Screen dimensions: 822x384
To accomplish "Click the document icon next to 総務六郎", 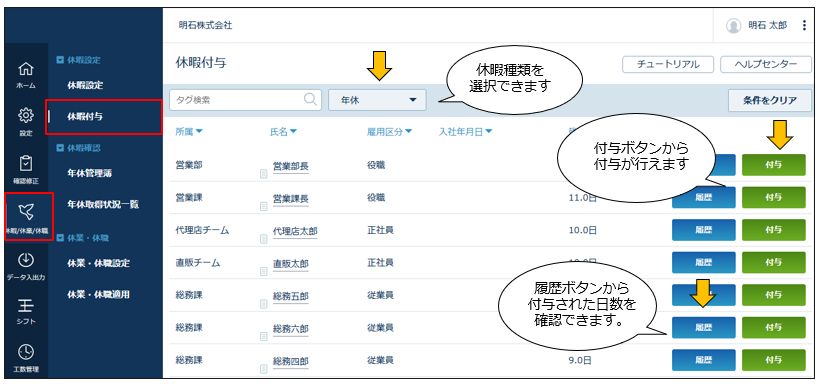I will [x=264, y=337].
